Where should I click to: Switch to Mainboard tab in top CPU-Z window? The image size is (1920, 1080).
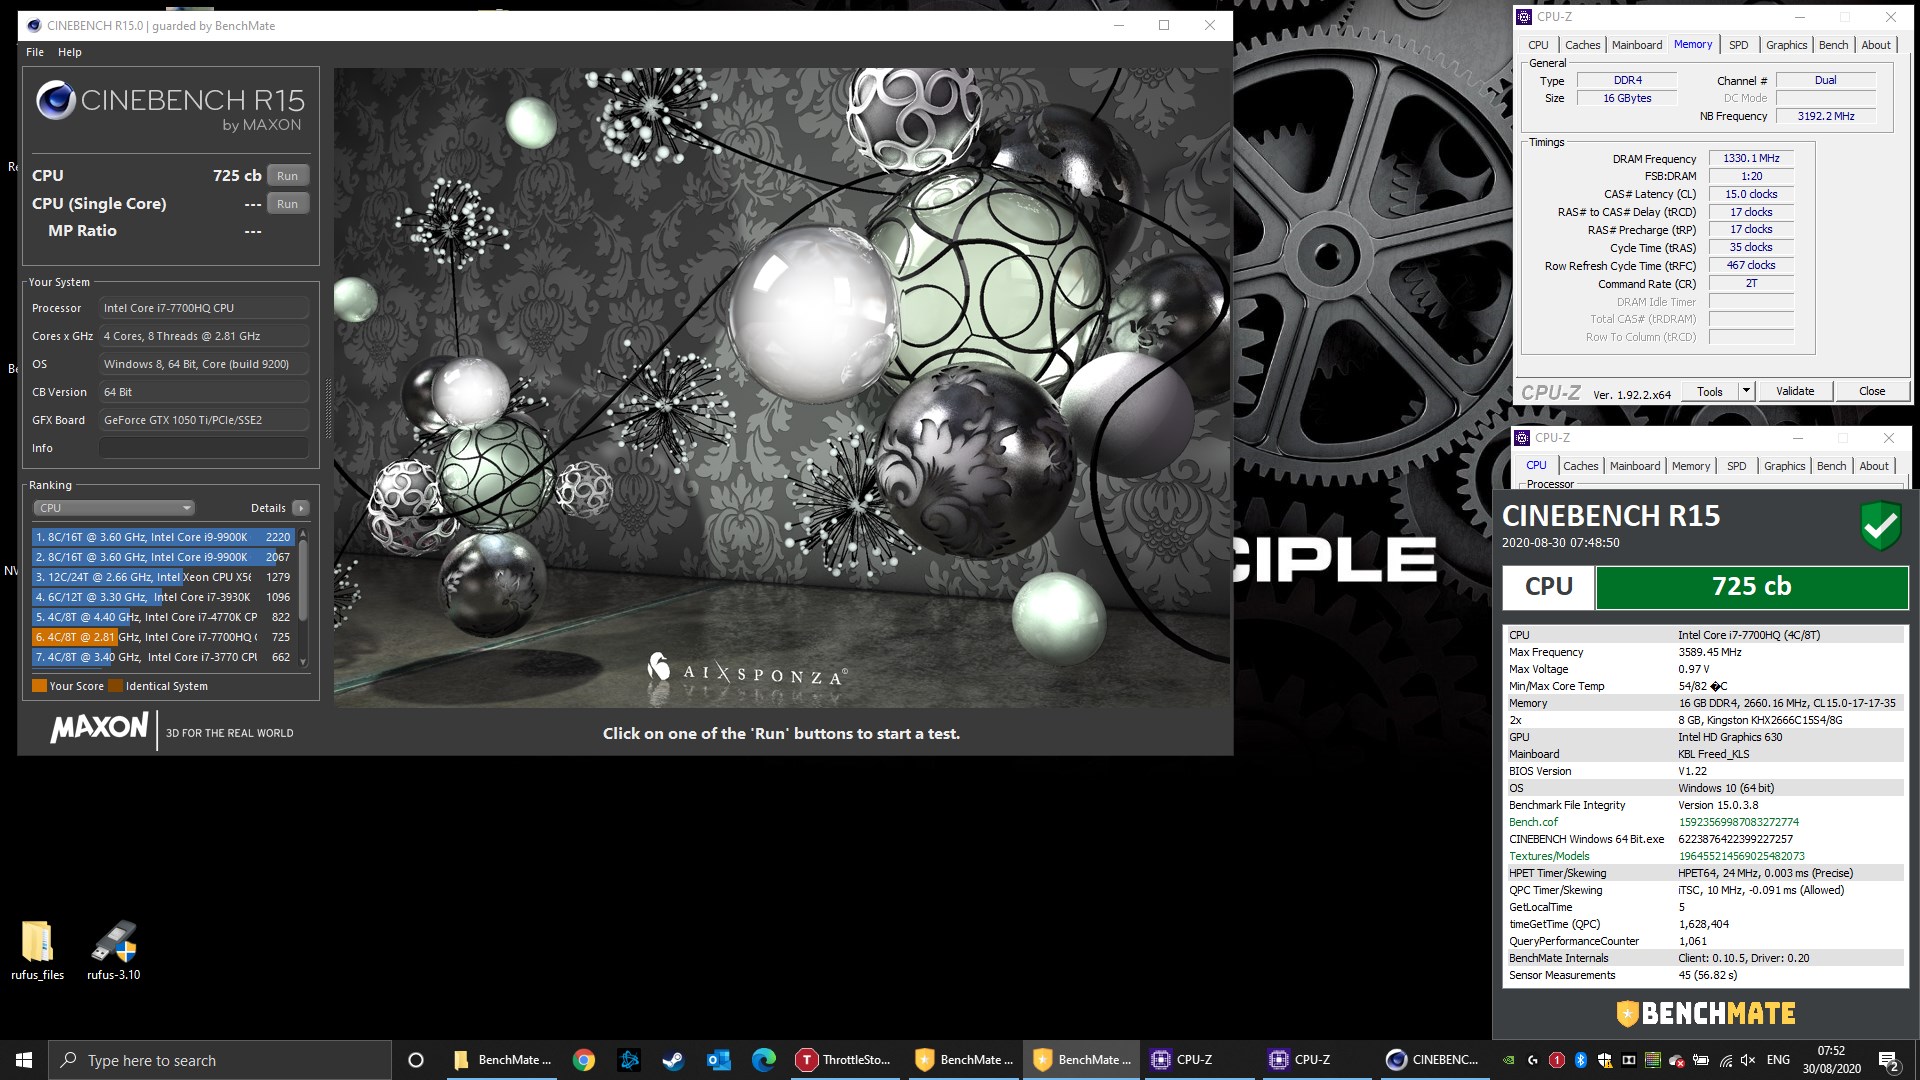coord(1637,45)
